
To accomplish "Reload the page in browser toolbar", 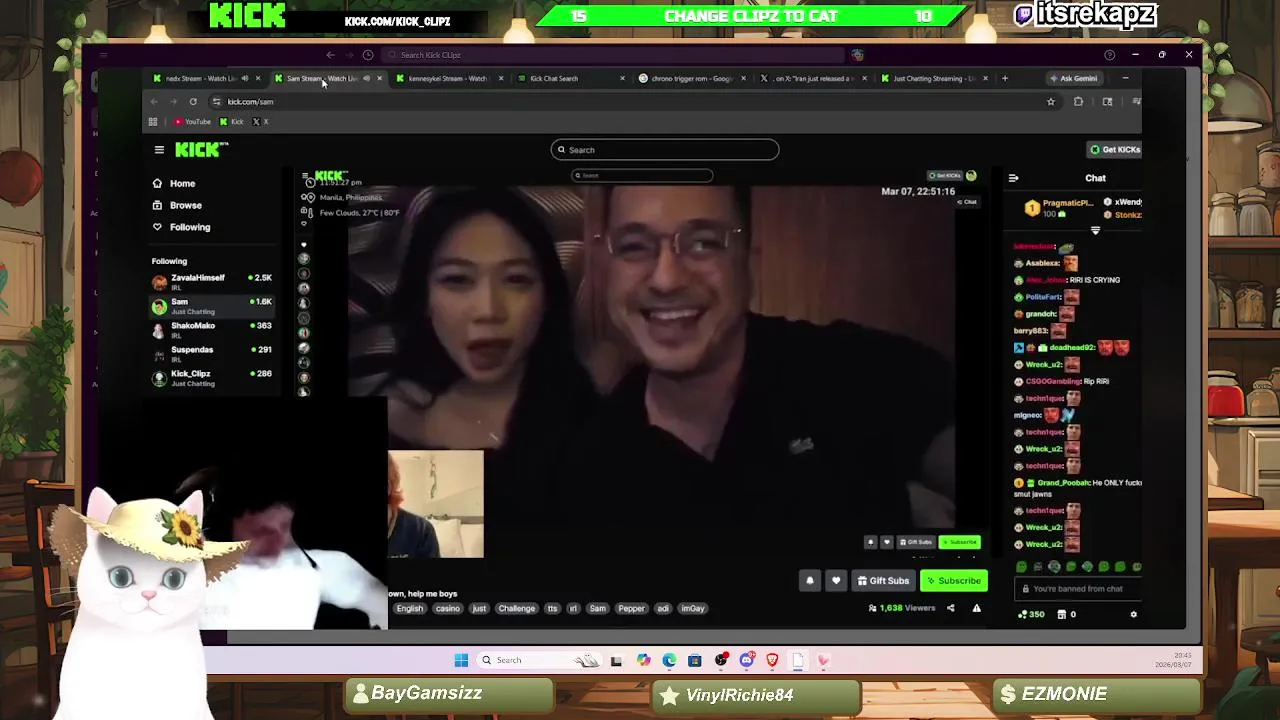I will click(x=193, y=101).
